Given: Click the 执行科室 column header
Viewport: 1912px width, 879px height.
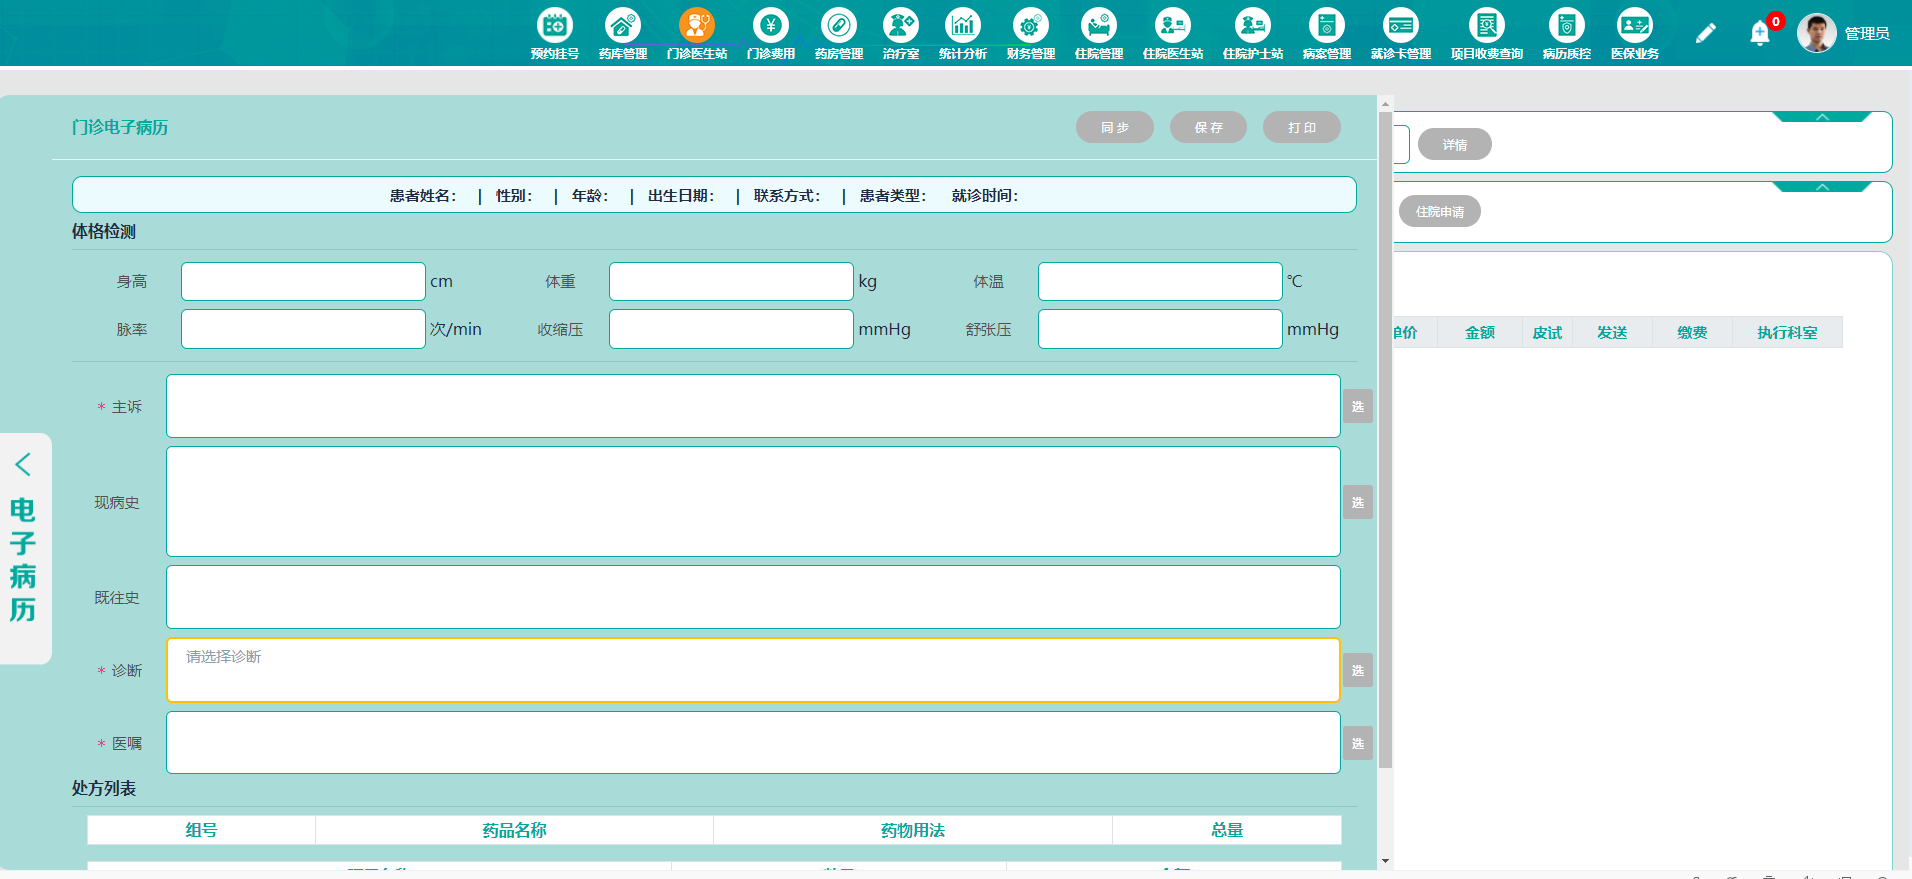Looking at the screenshot, I should coord(1787,332).
